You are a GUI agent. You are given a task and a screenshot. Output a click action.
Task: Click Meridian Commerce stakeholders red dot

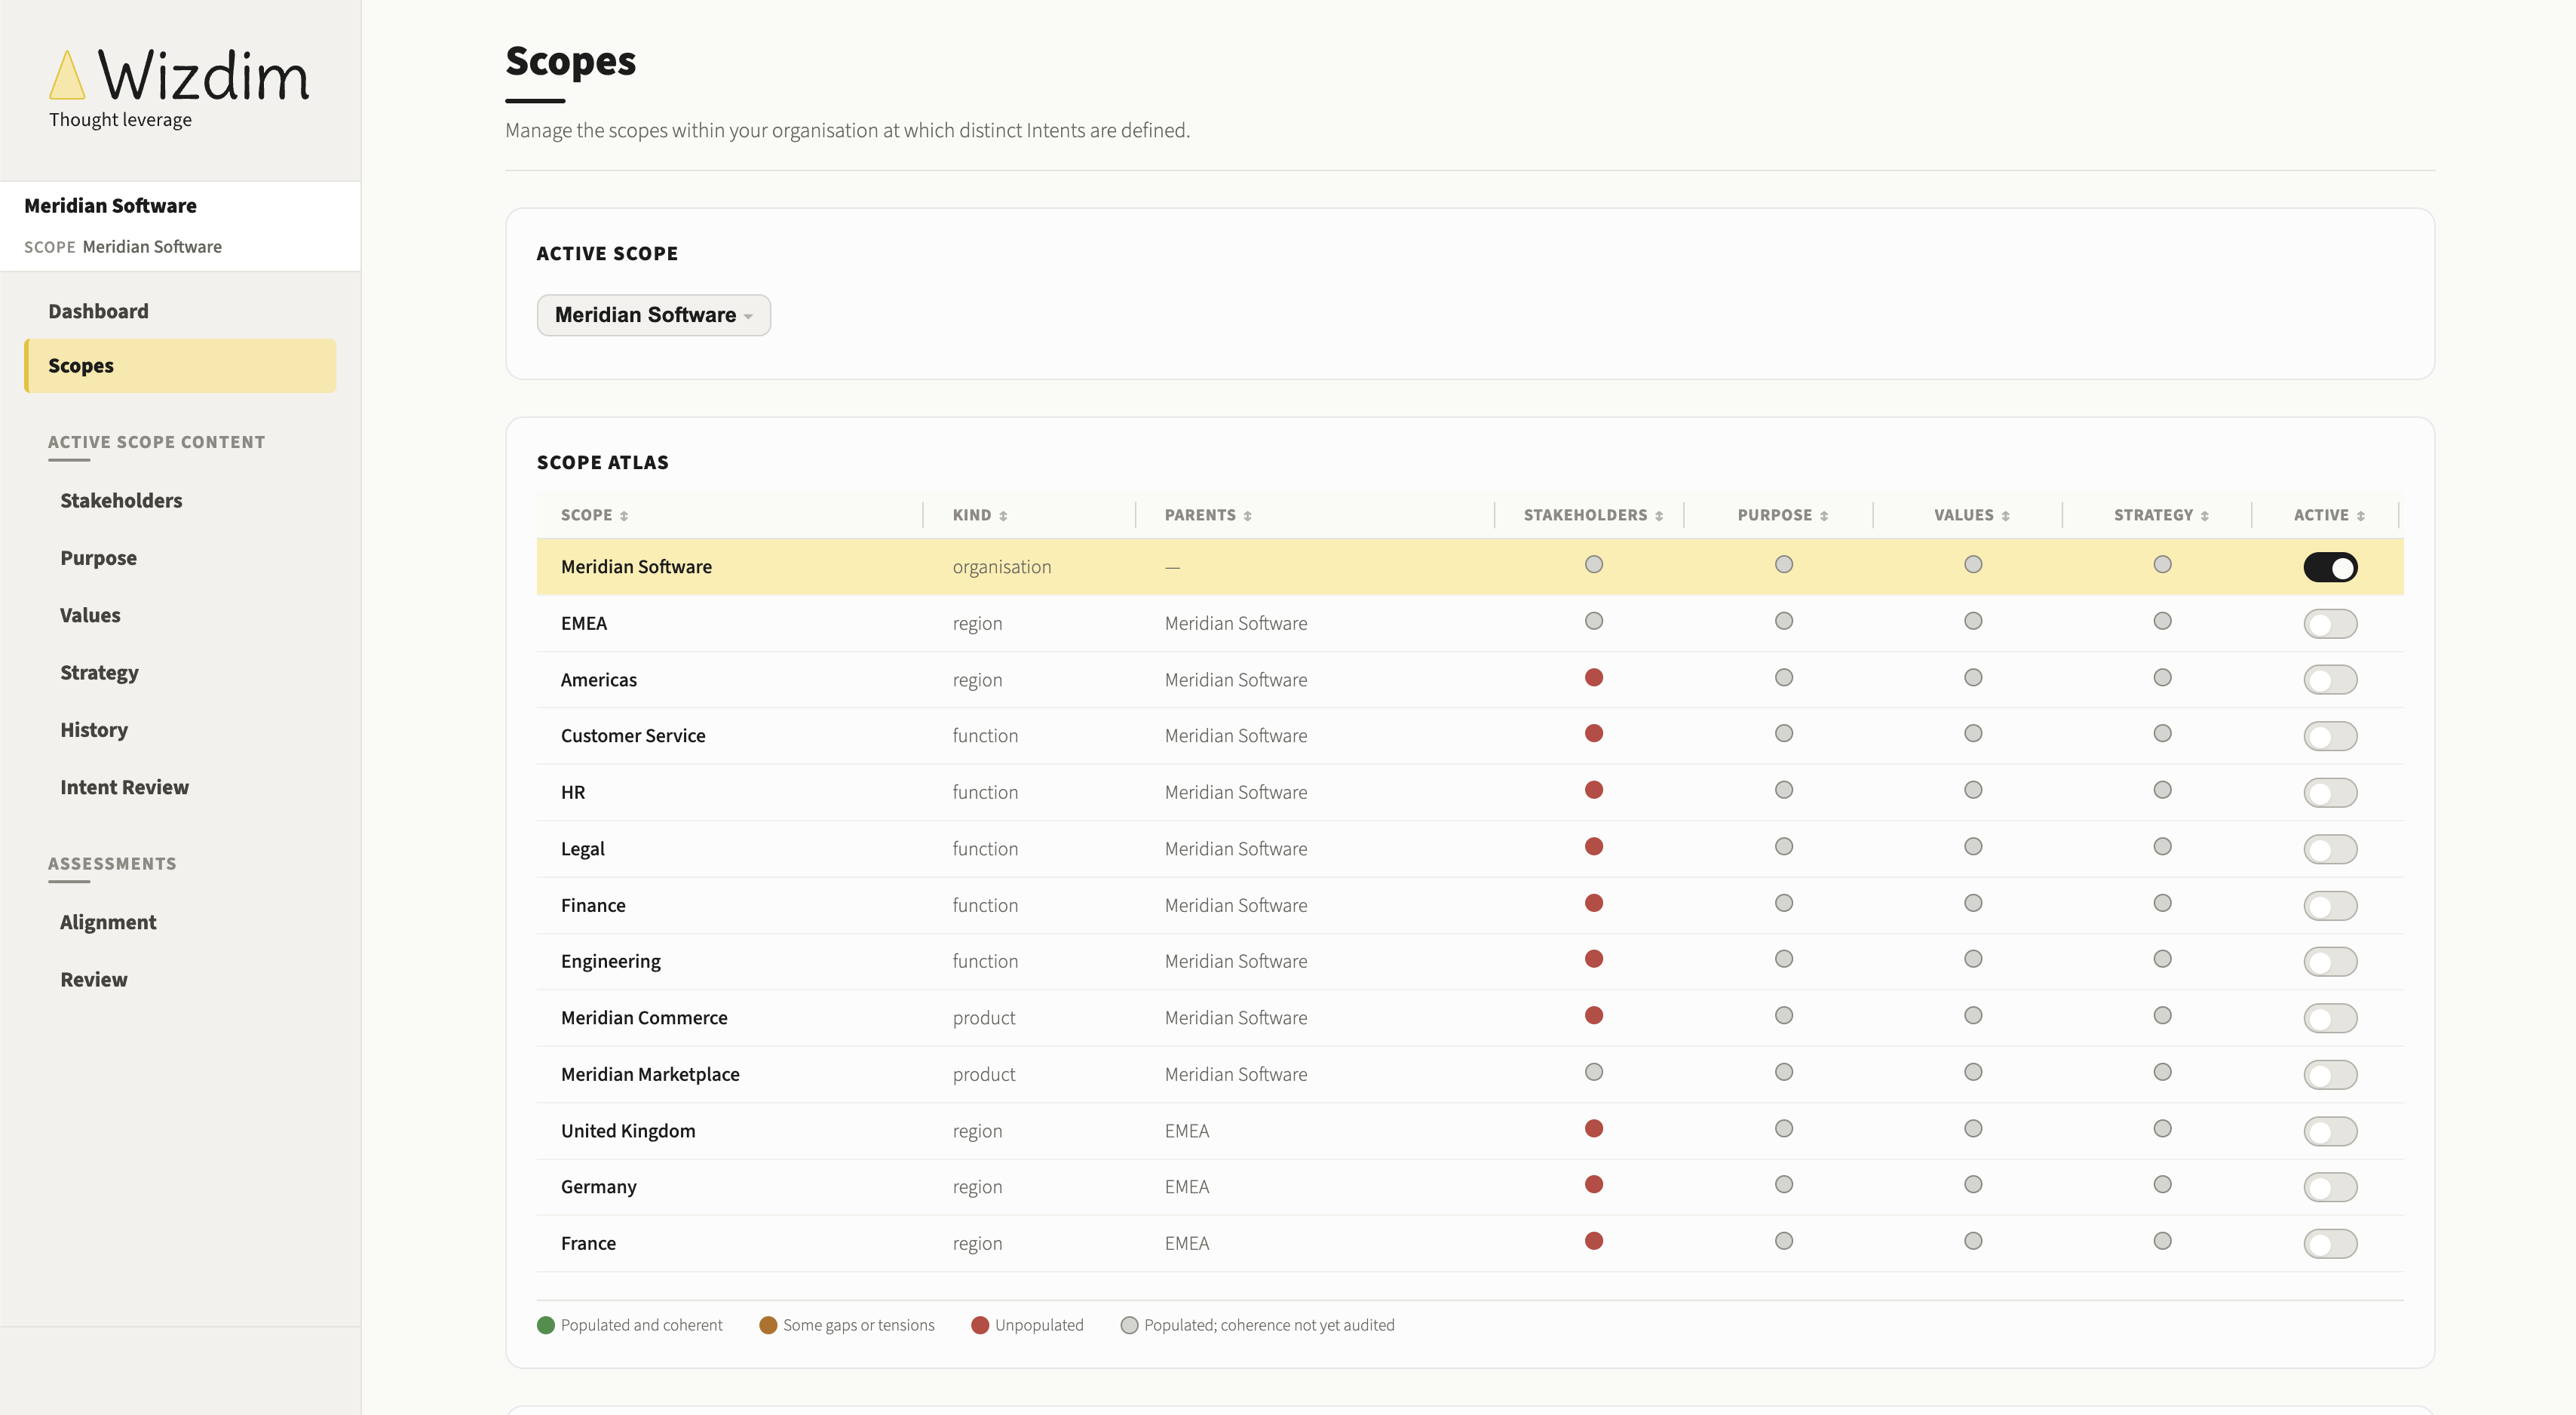coord(1594,1015)
